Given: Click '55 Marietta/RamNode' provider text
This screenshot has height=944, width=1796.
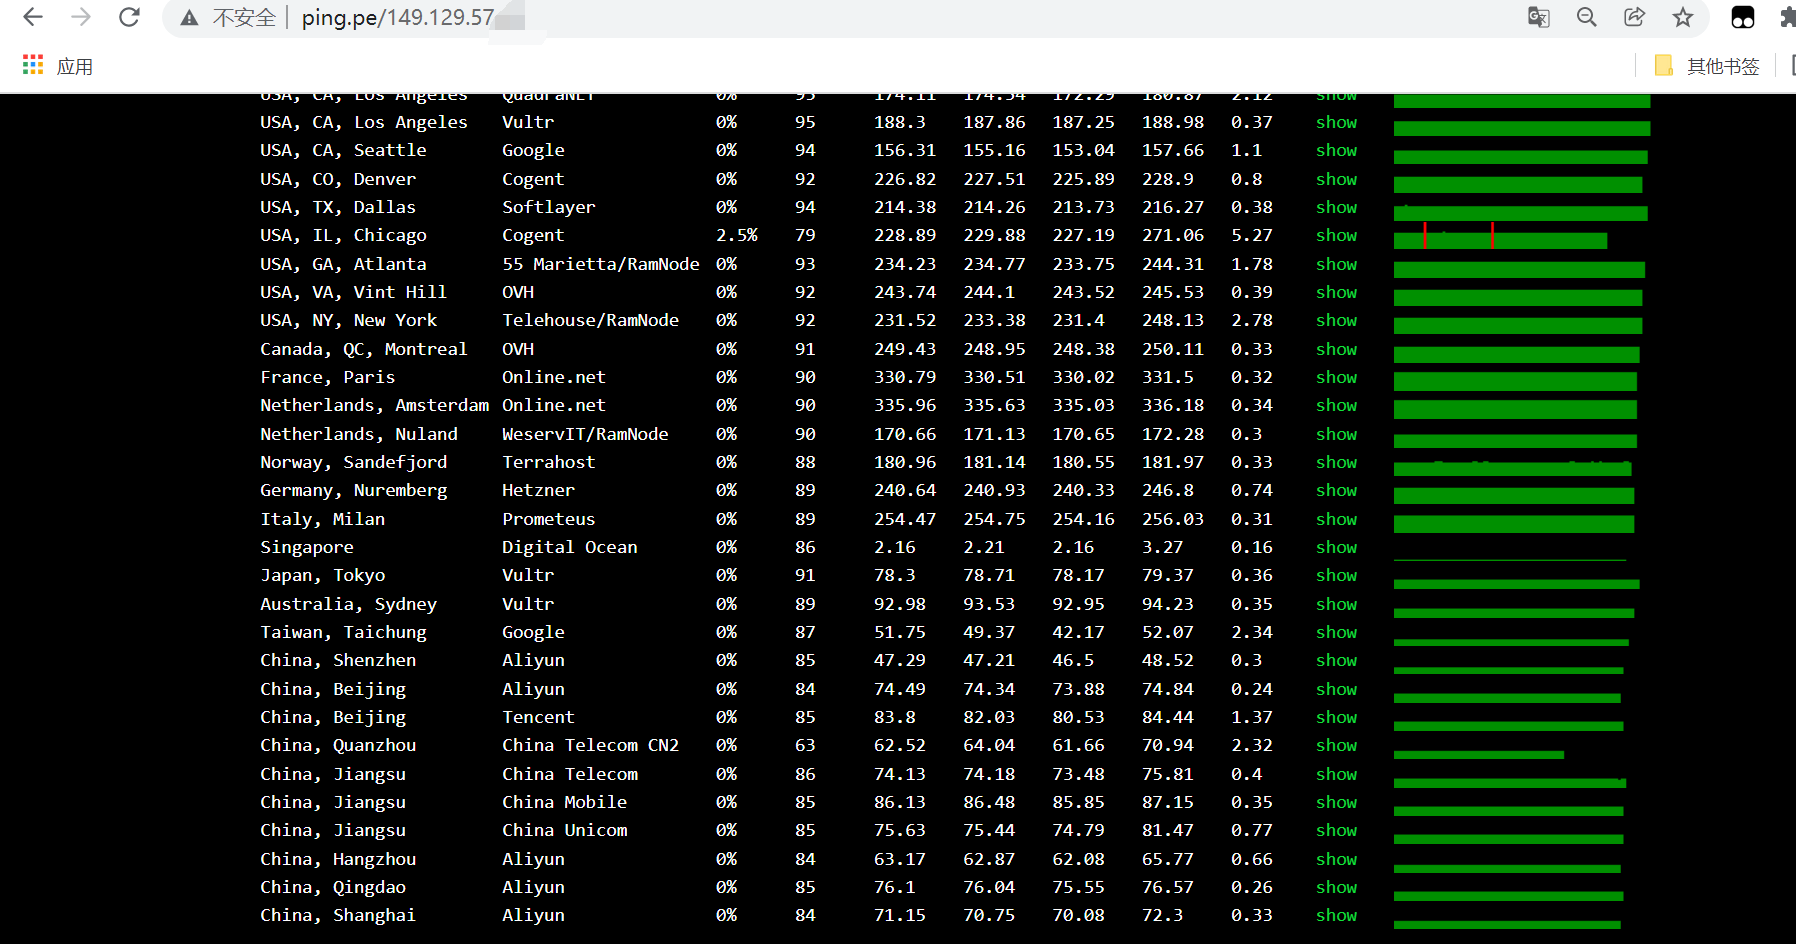Looking at the screenshot, I should tap(600, 264).
